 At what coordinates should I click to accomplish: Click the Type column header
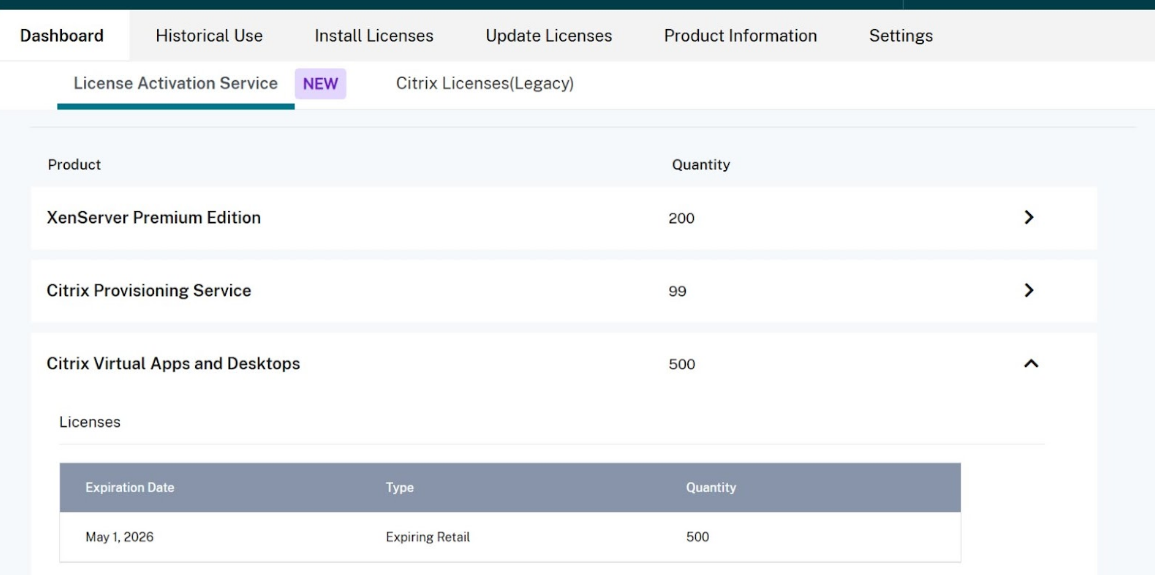[400, 488]
